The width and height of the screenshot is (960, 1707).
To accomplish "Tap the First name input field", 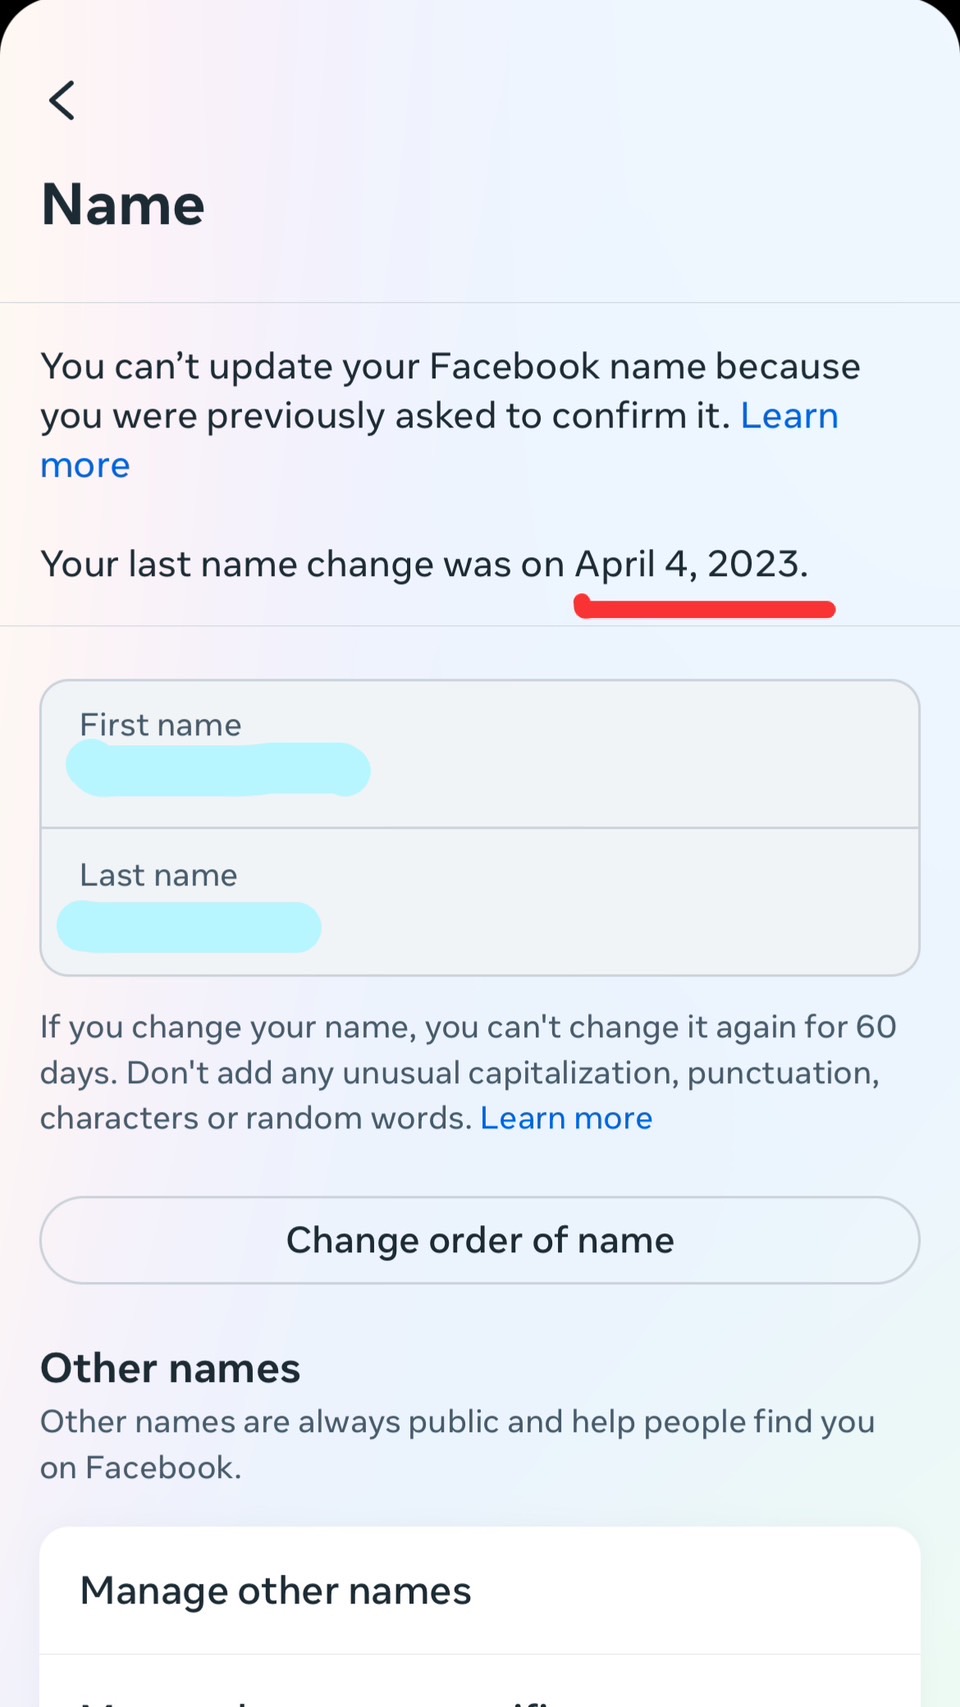I will (480, 754).
